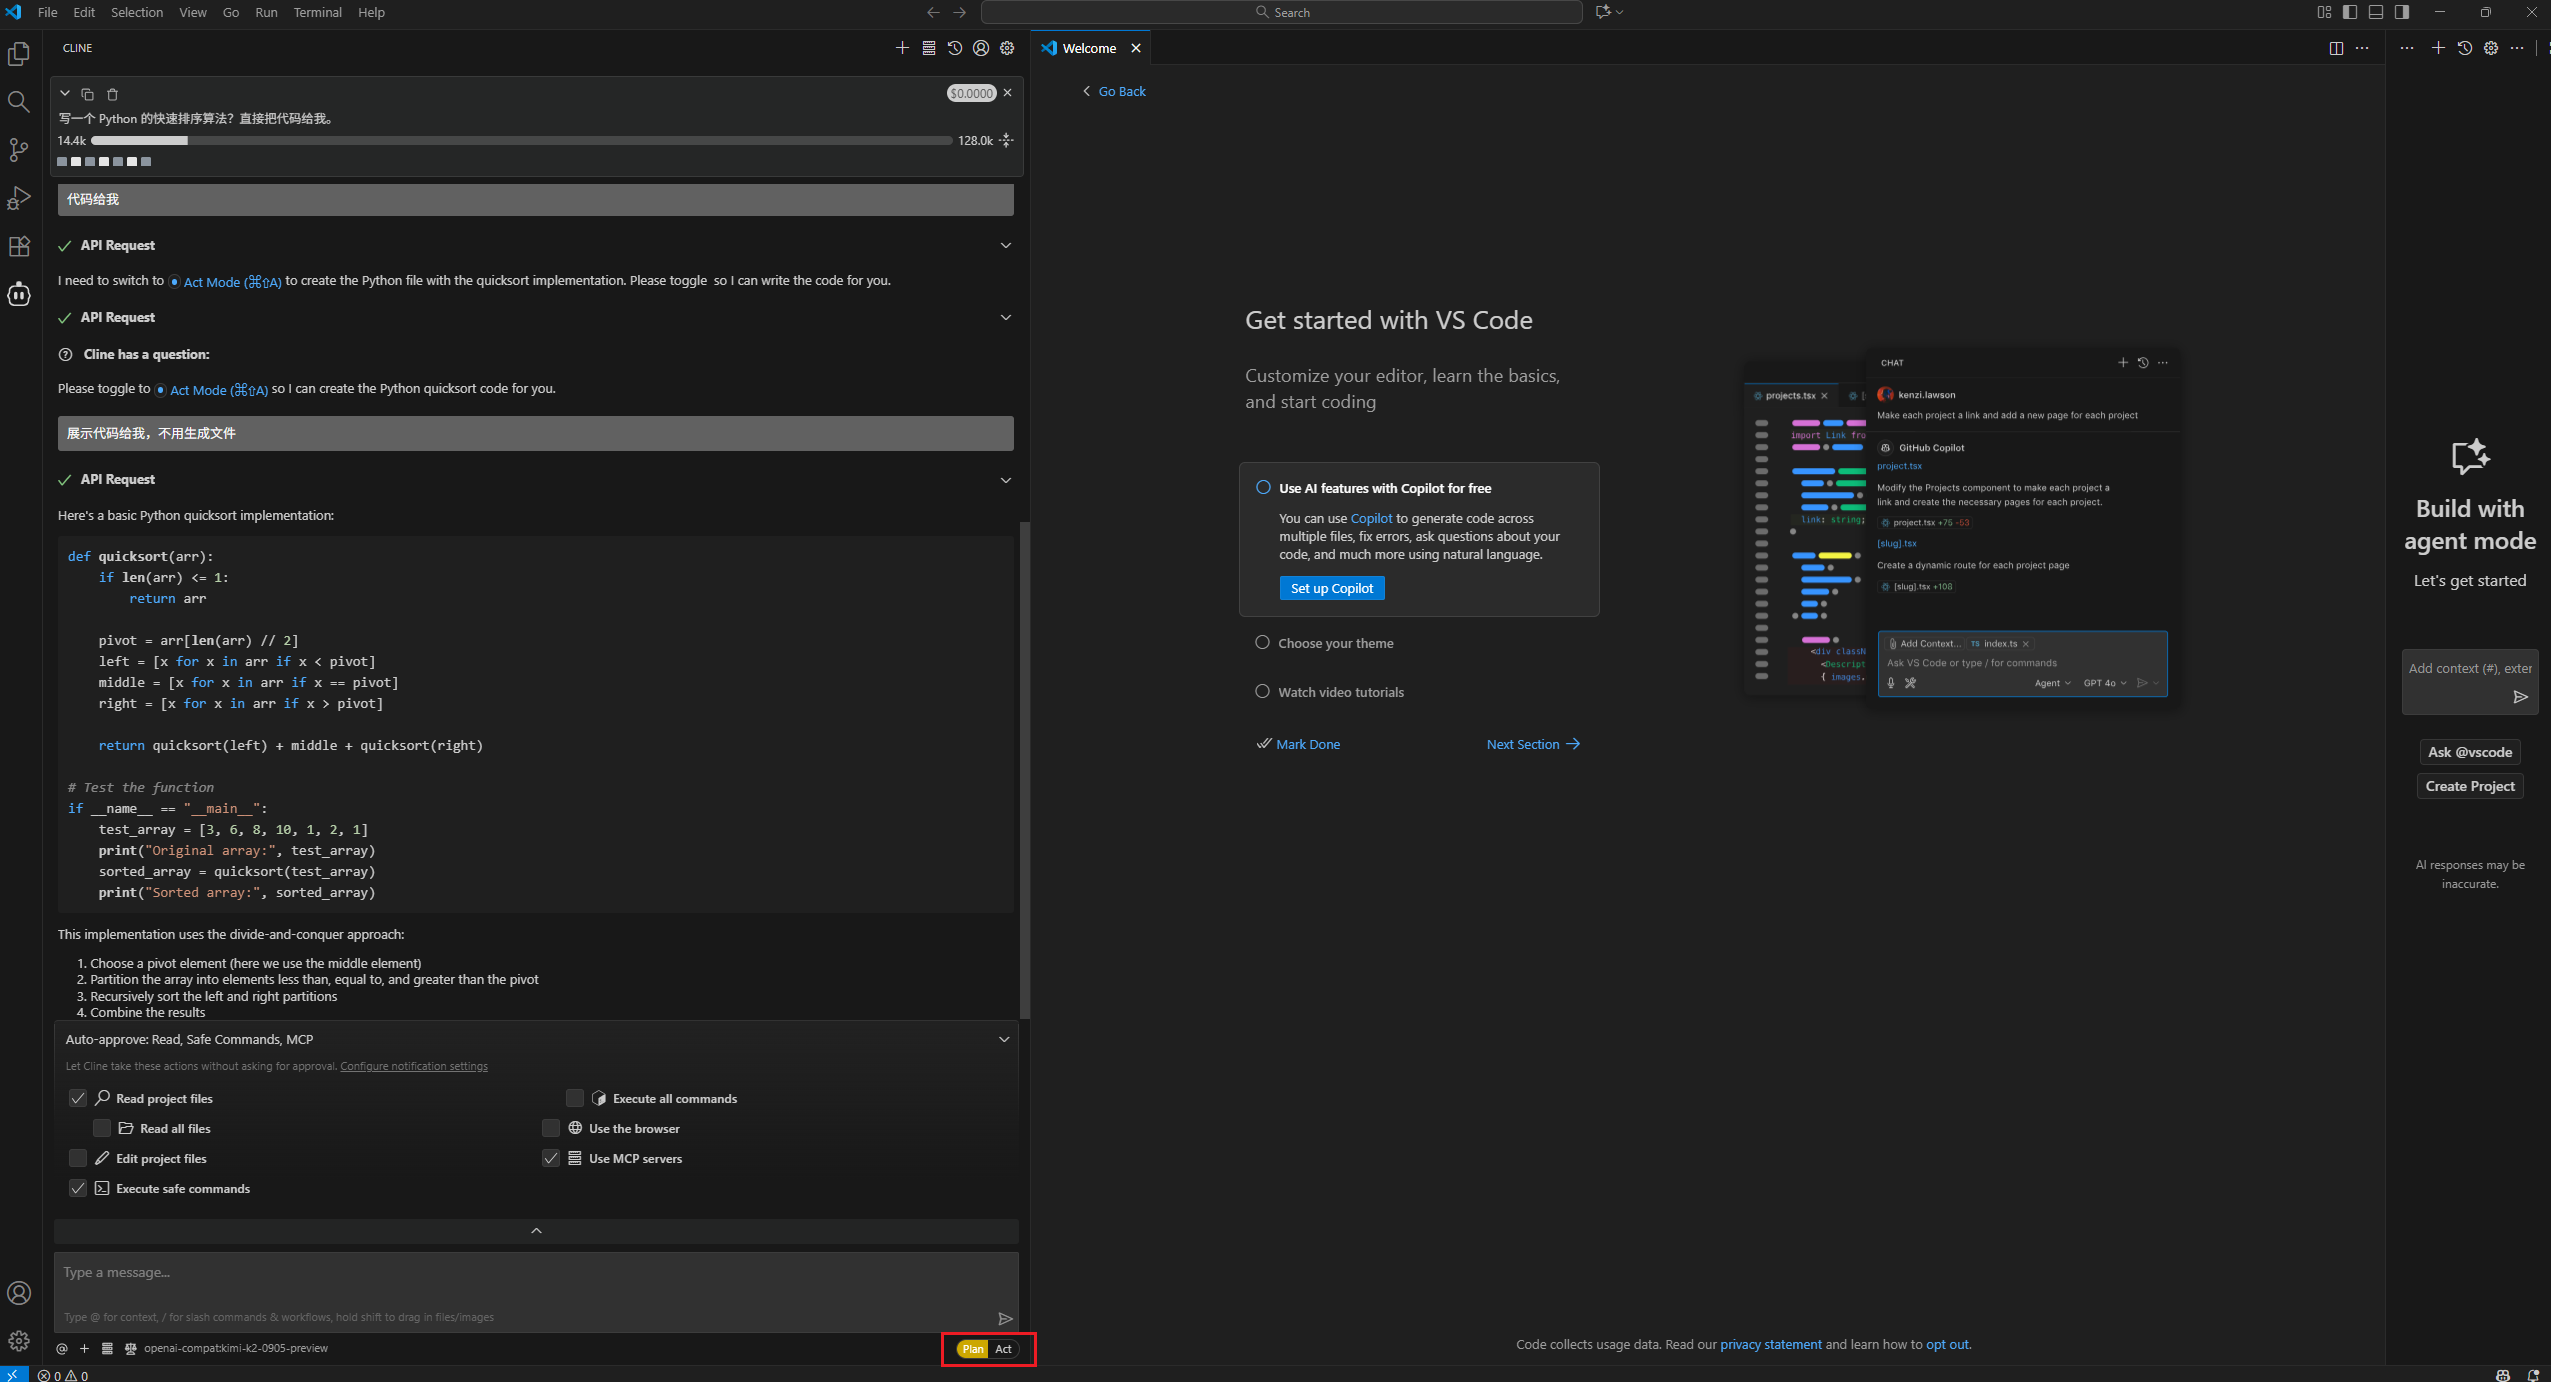2551x1382 pixels.
Task: Open the Source Control view
Action: [19, 150]
